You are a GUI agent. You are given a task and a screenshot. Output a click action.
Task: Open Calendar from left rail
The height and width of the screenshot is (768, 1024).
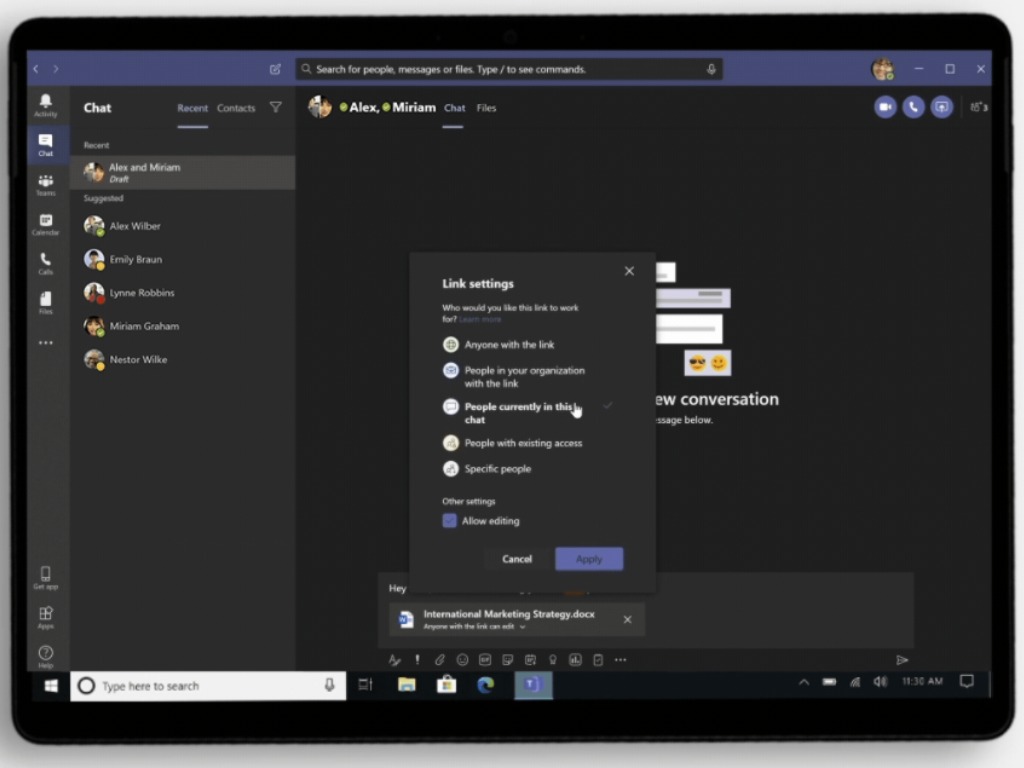point(46,224)
